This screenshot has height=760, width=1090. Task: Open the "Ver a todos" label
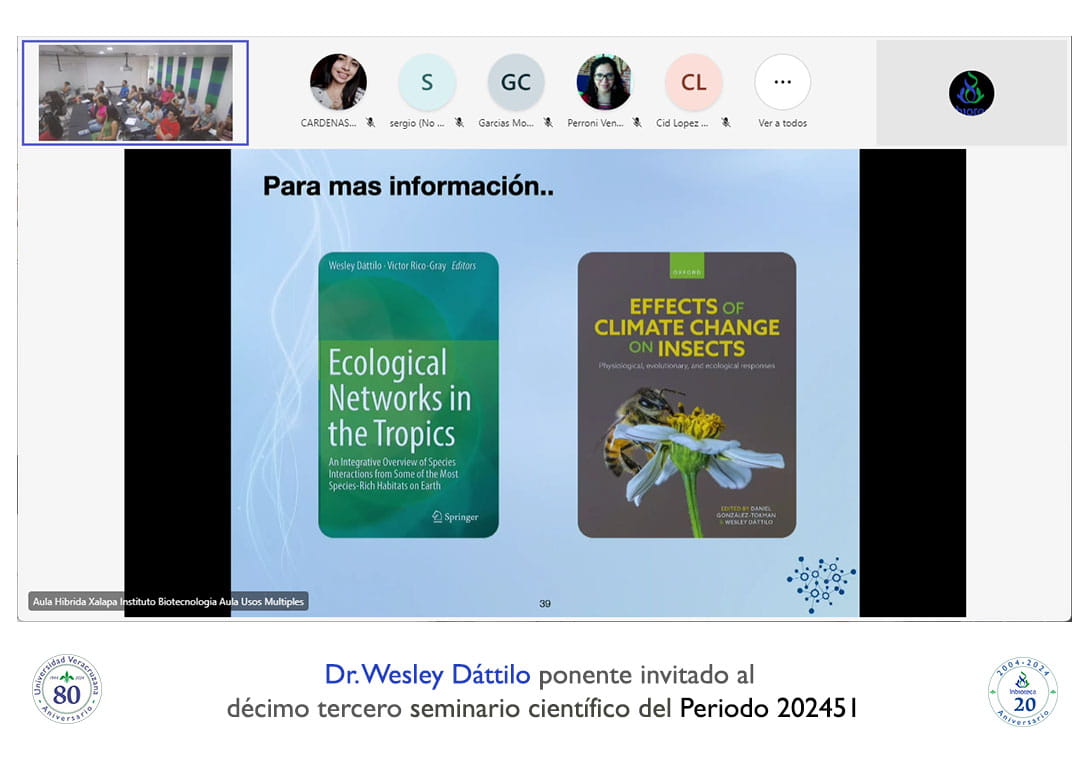782,123
